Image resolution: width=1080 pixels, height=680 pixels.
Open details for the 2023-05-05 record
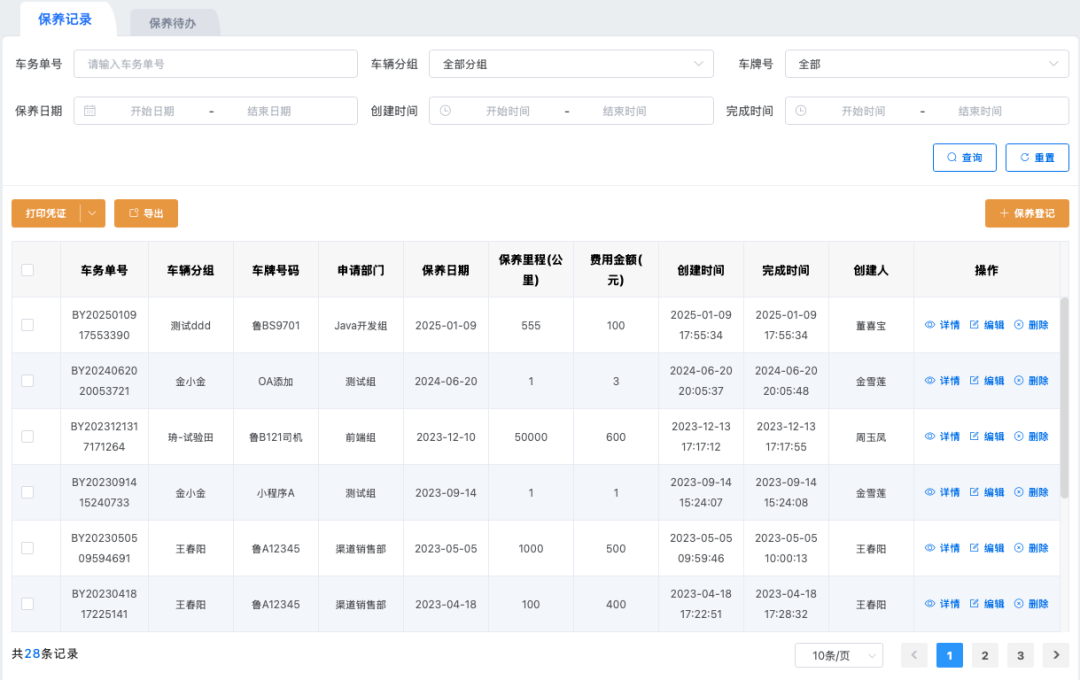pyautogui.click(x=942, y=548)
